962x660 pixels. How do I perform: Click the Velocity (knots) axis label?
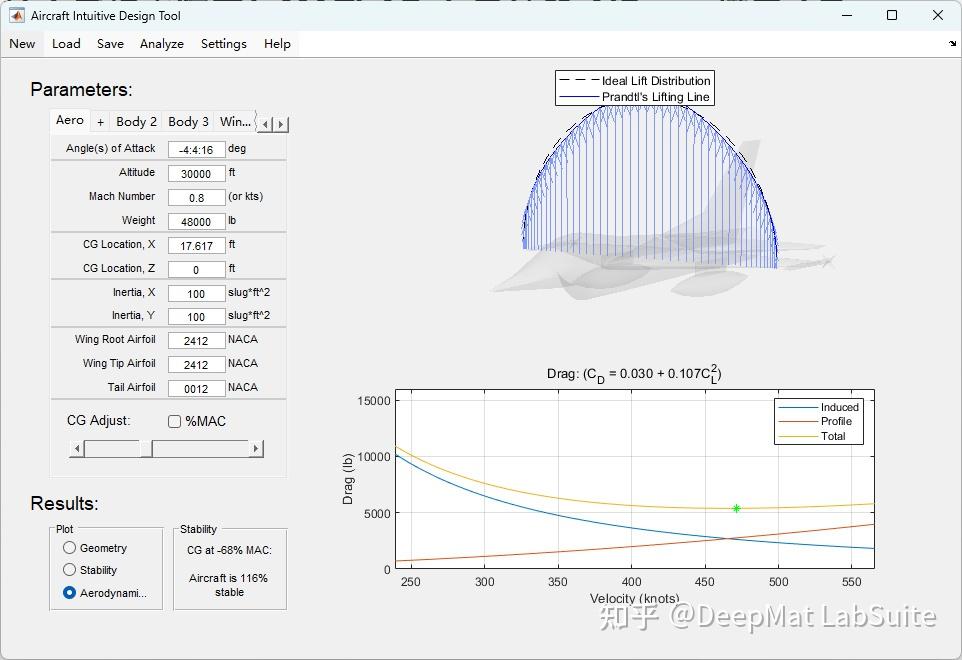tap(634, 598)
